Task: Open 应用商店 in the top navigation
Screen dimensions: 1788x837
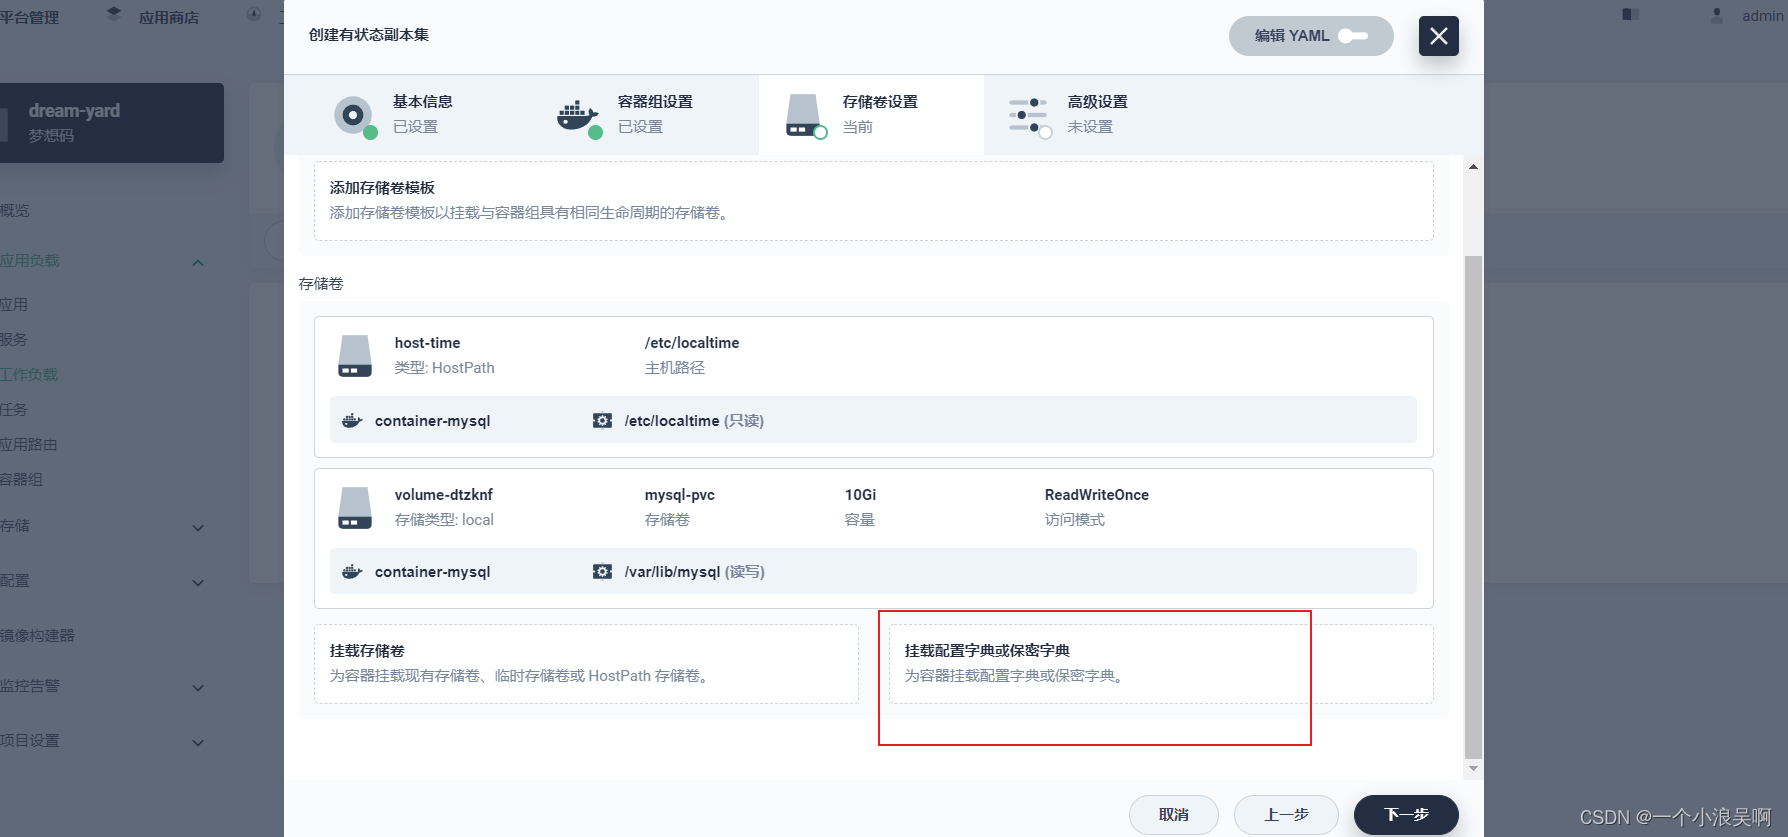Action: click(x=168, y=18)
